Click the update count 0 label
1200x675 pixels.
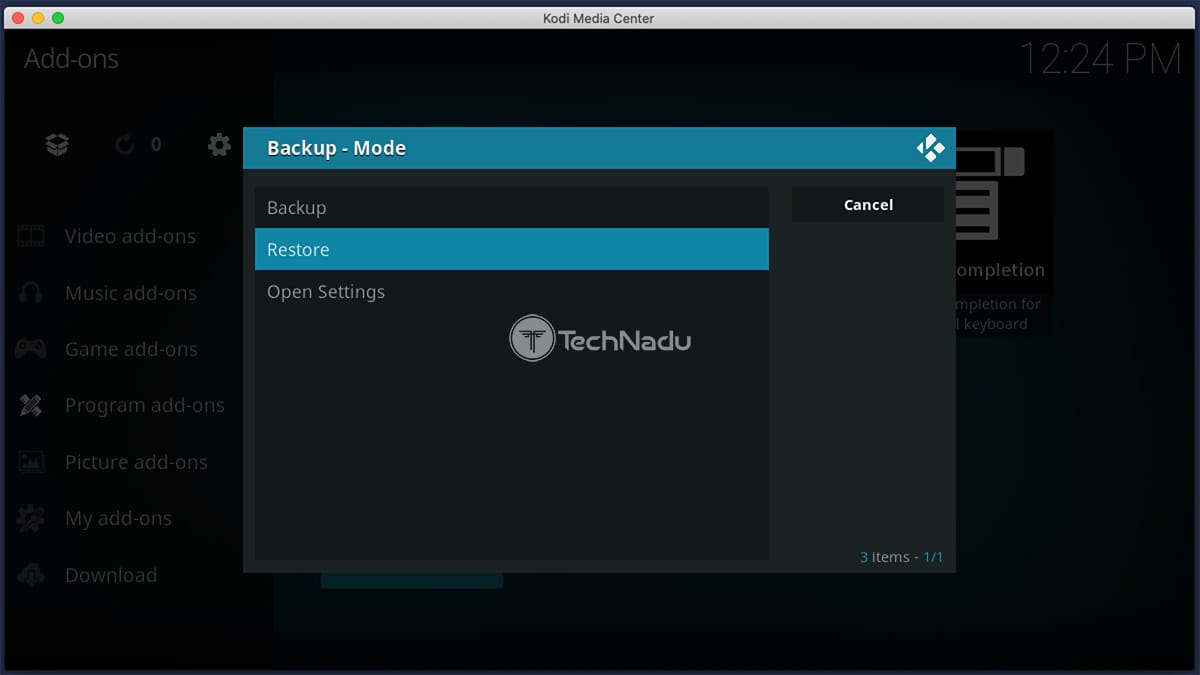(156, 145)
